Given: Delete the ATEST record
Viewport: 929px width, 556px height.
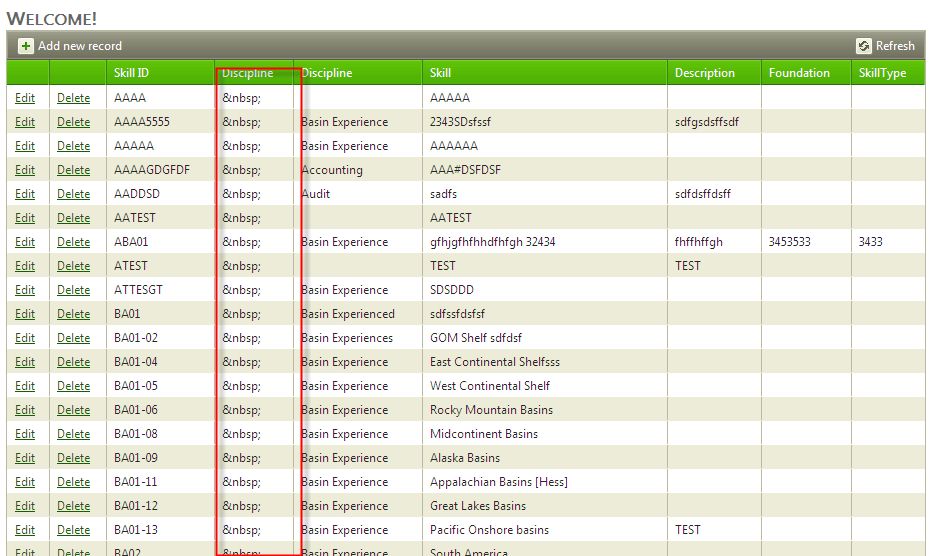Looking at the screenshot, I should (x=73, y=266).
